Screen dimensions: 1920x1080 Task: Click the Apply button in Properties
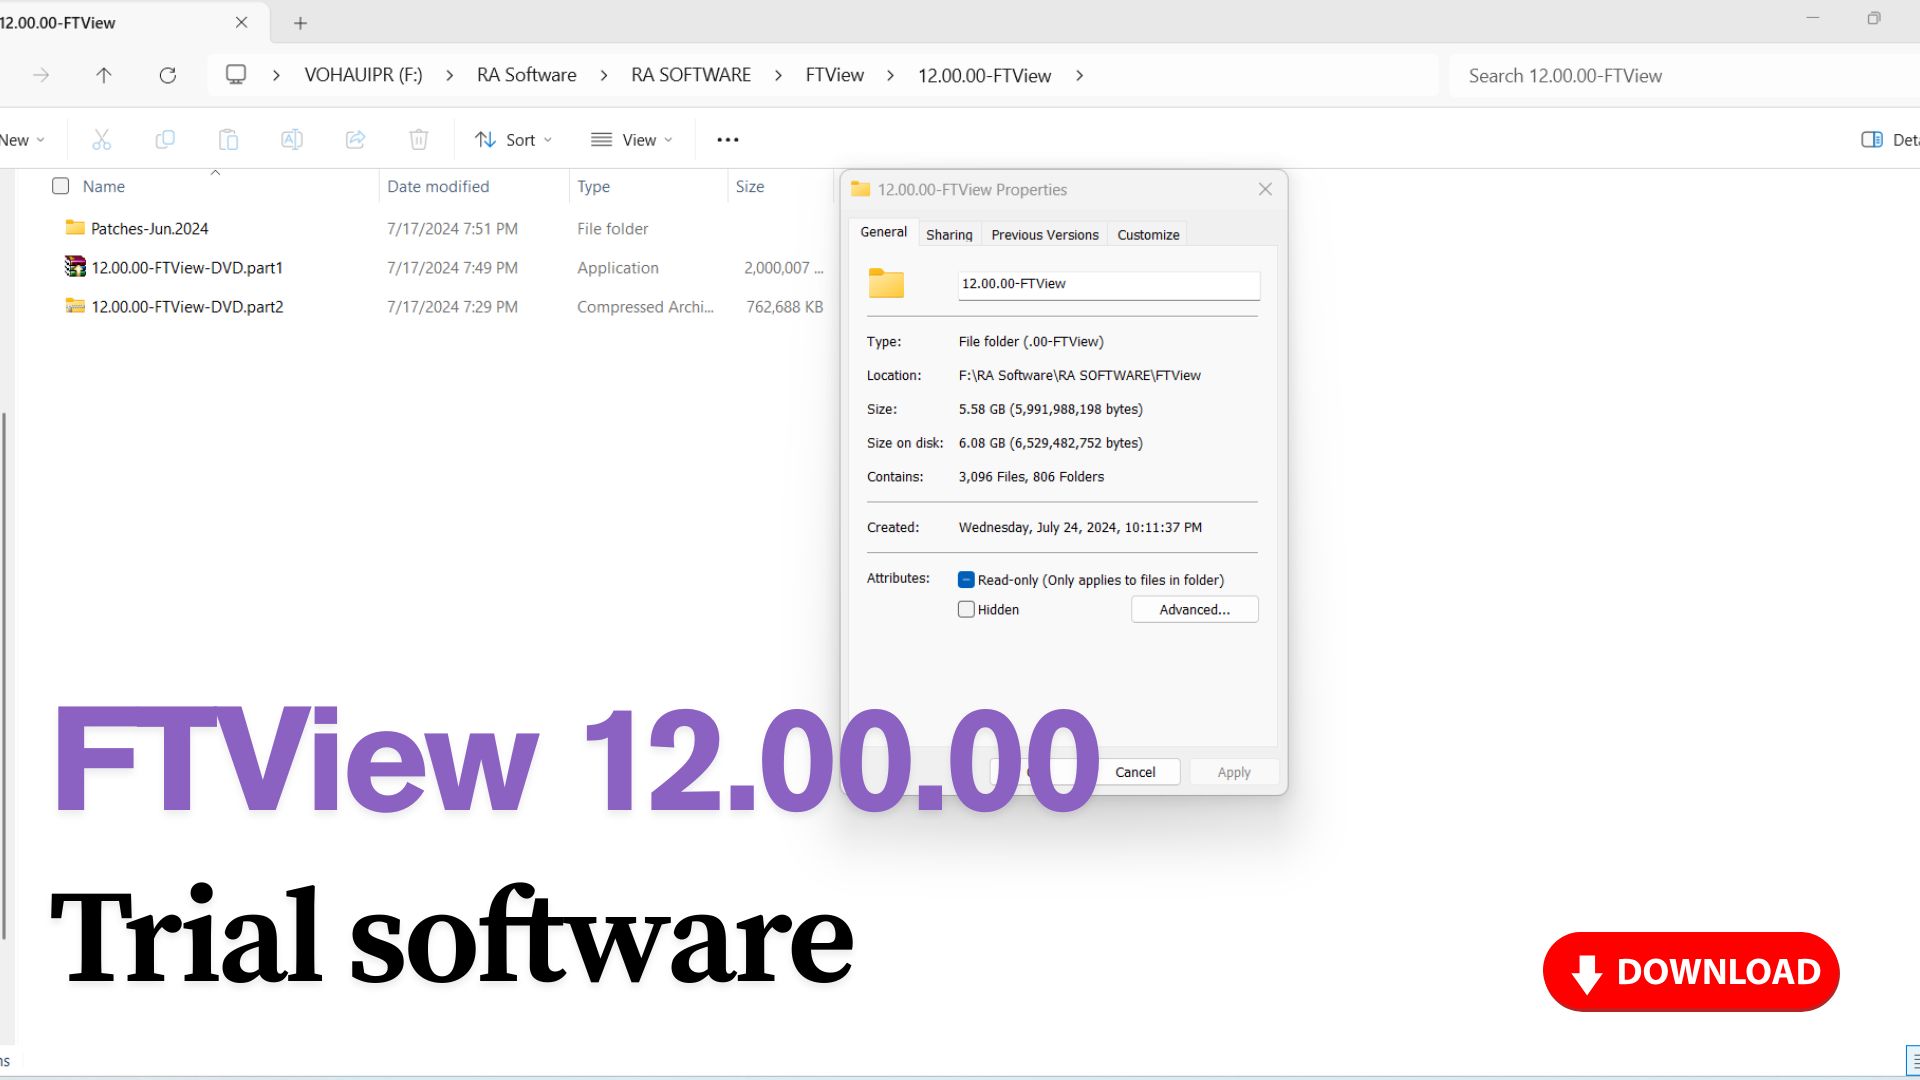coord(1233,771)
